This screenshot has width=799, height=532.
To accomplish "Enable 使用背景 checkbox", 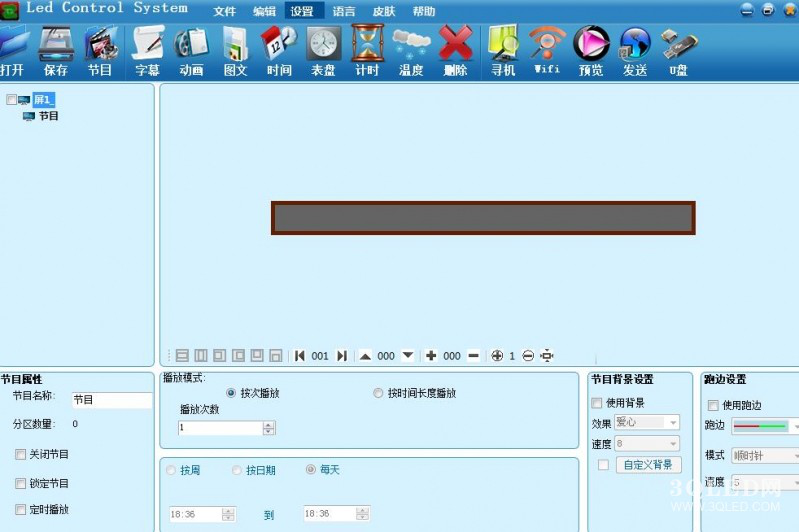I will pos(597,403).
